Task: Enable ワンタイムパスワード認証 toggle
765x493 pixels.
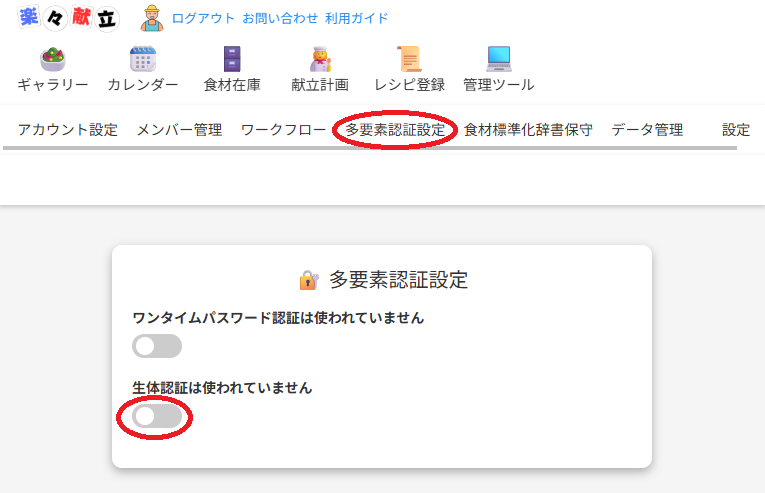Action: tap(157, 346)
